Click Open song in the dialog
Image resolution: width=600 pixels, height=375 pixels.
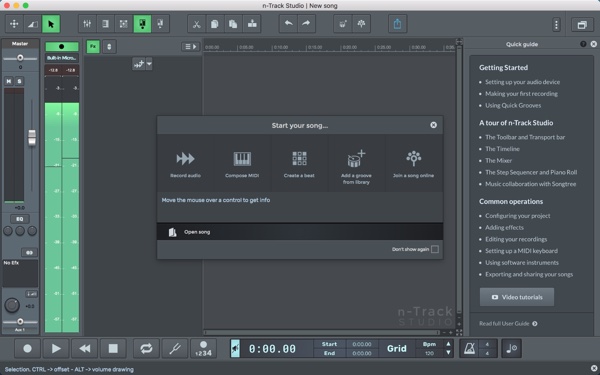click(x=300, y=232)
